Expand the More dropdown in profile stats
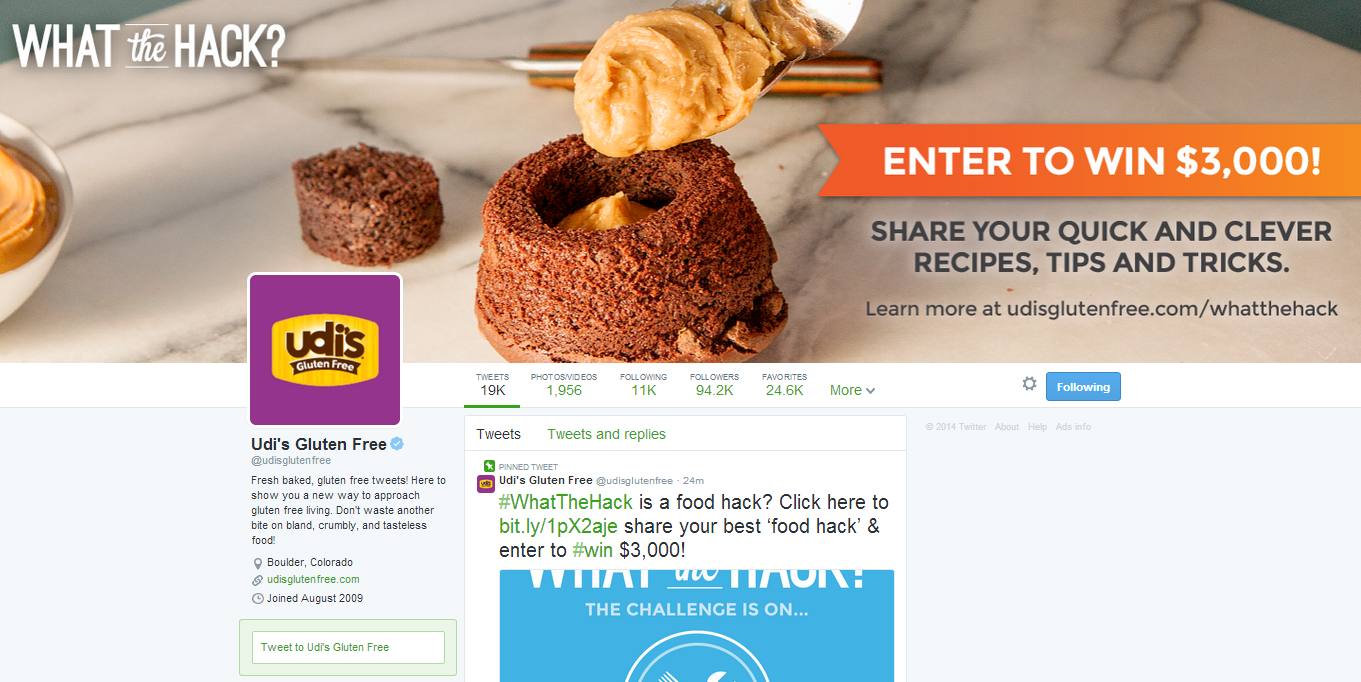Viewport: 1361px width, 682px height. point(852,390)
